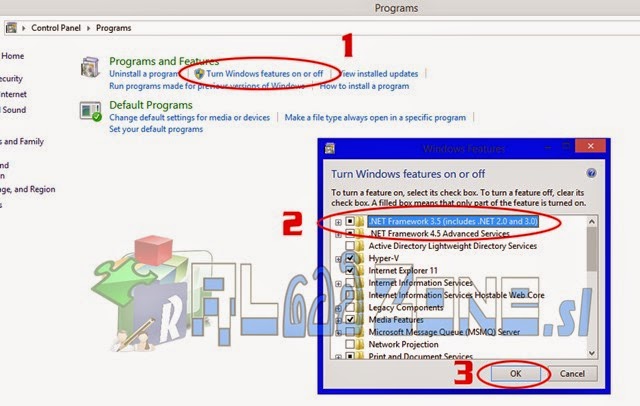Expand the Legacy Components node

pos(338,308)
